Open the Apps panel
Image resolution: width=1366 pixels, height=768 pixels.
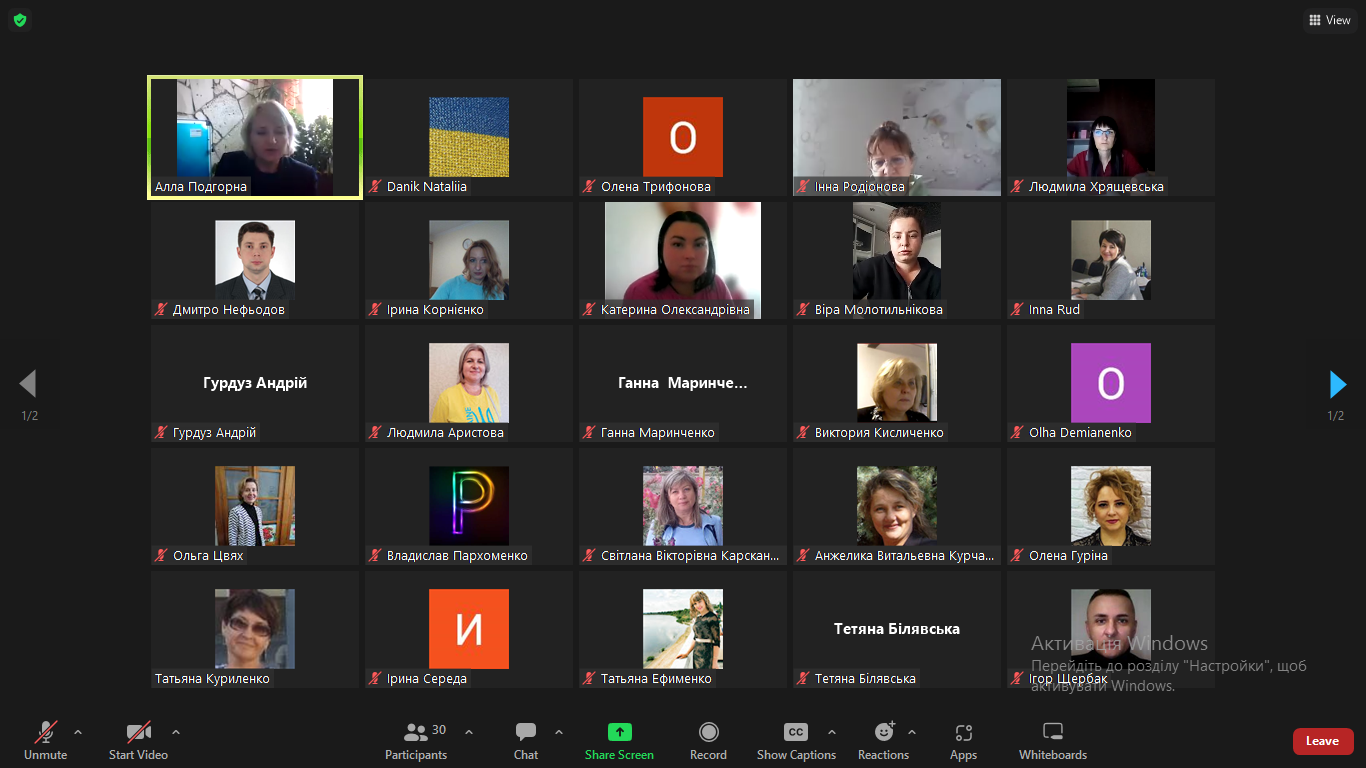(x=963, y=740)
